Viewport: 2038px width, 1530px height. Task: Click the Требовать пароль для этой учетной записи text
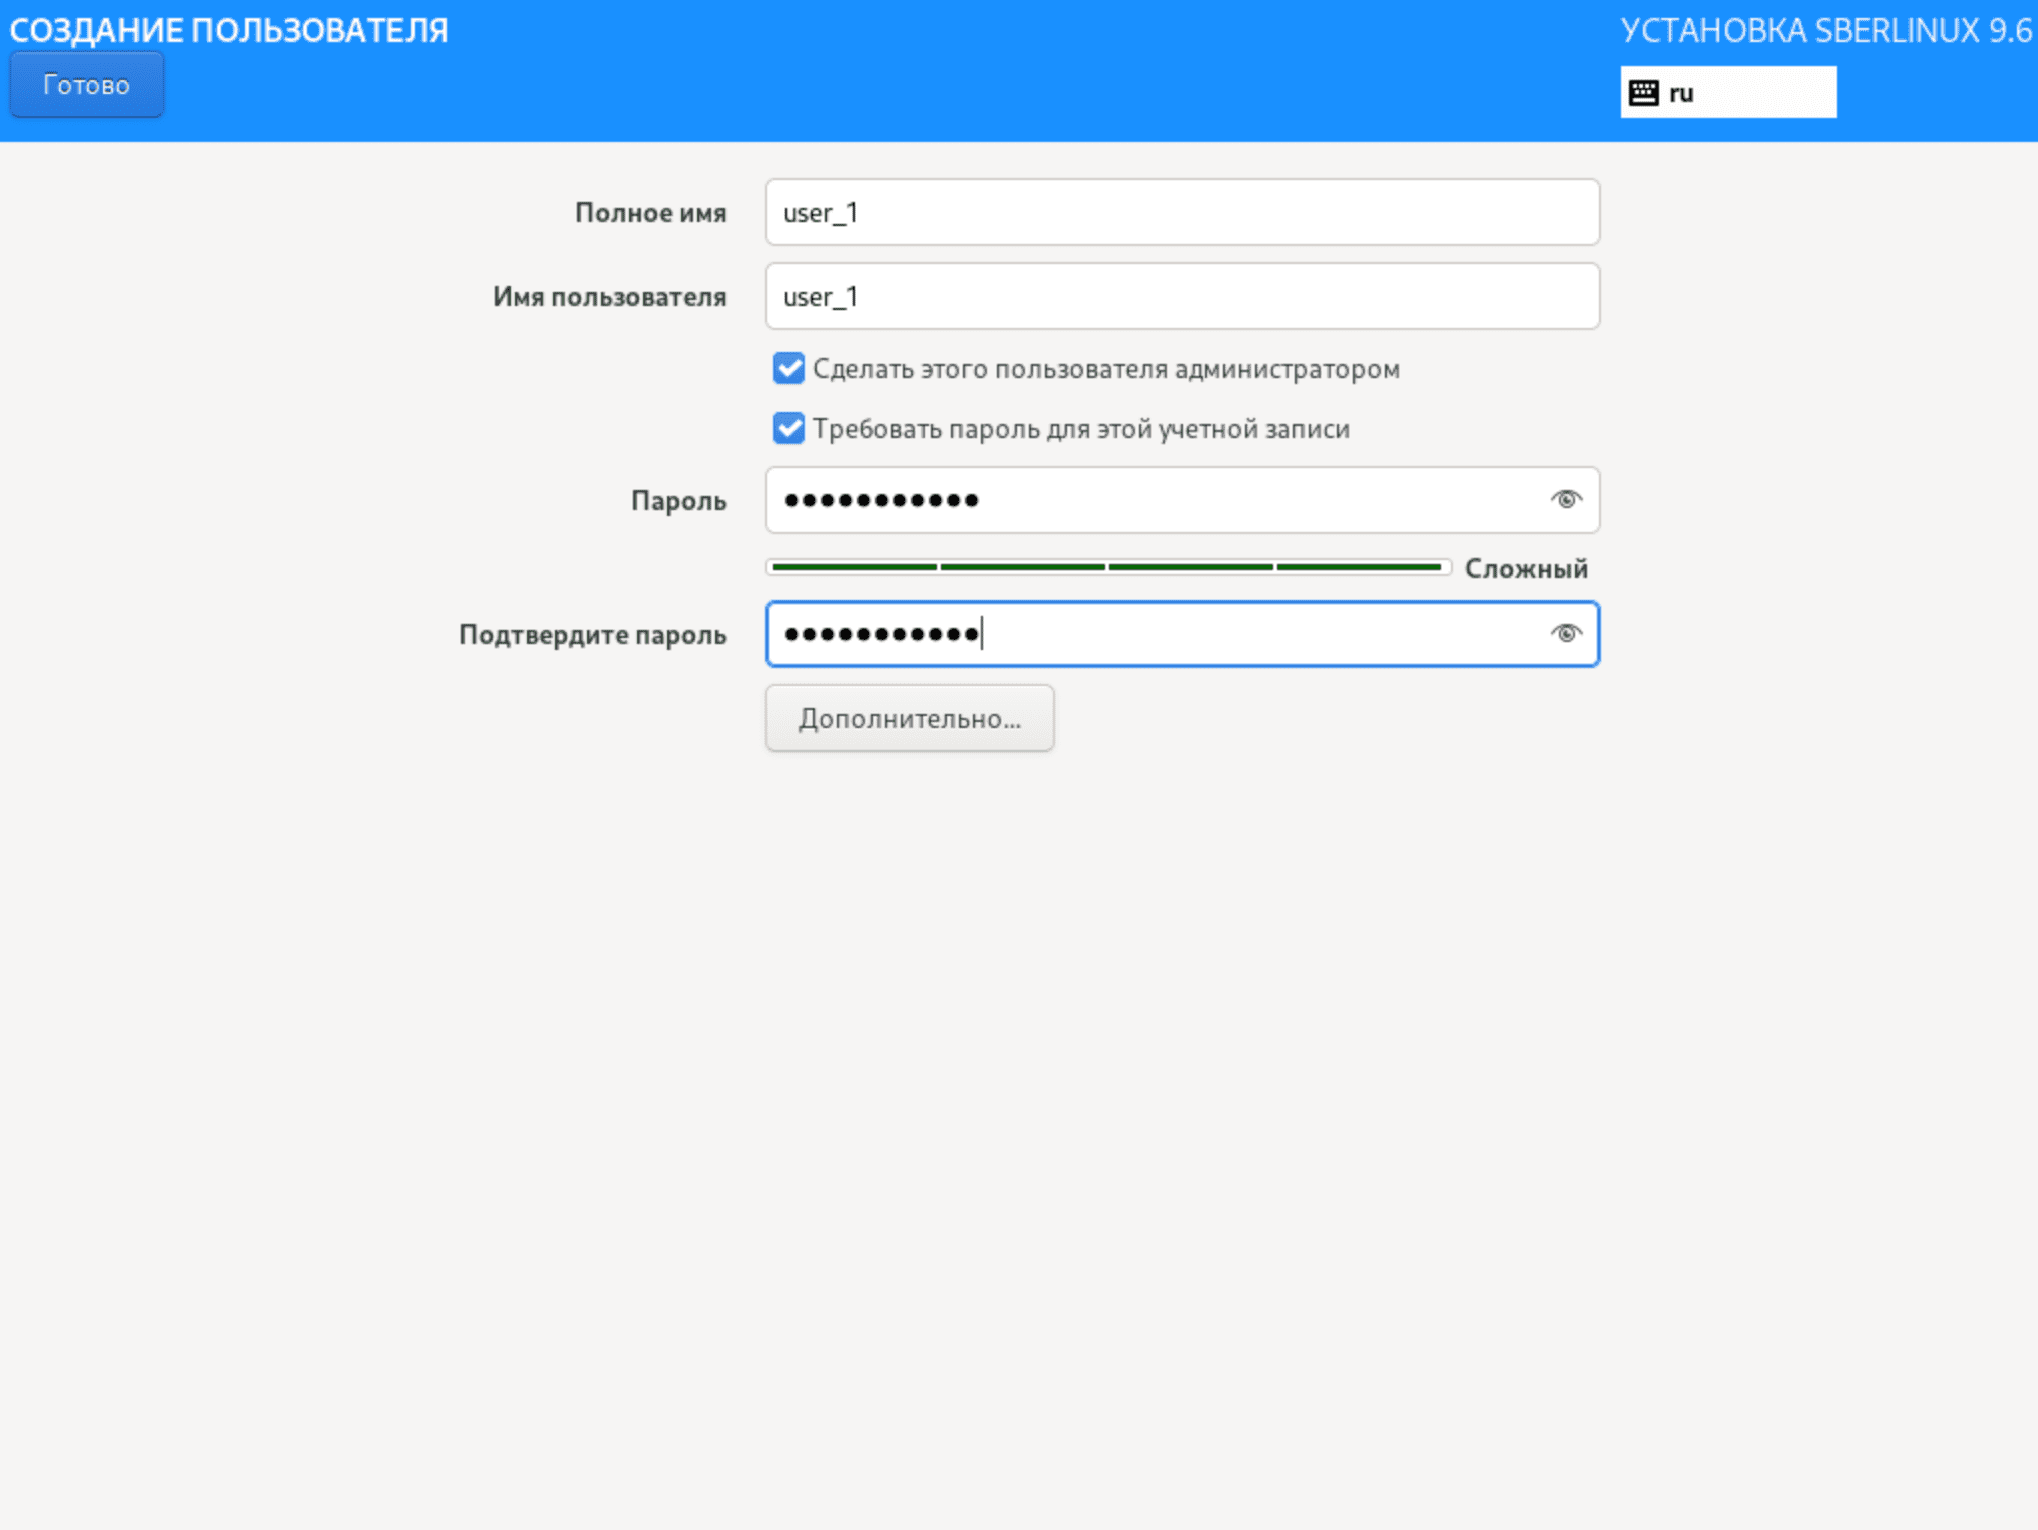(1081, 429)
